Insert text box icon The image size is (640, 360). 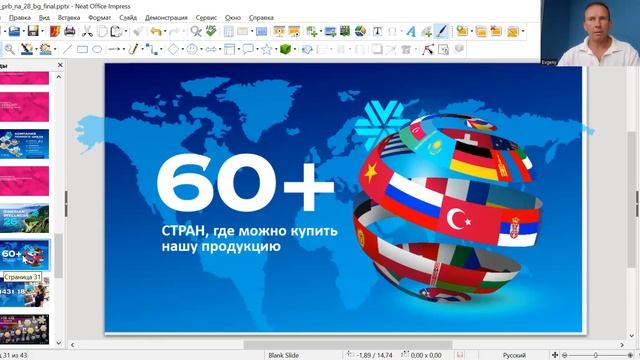coord(378,31)
